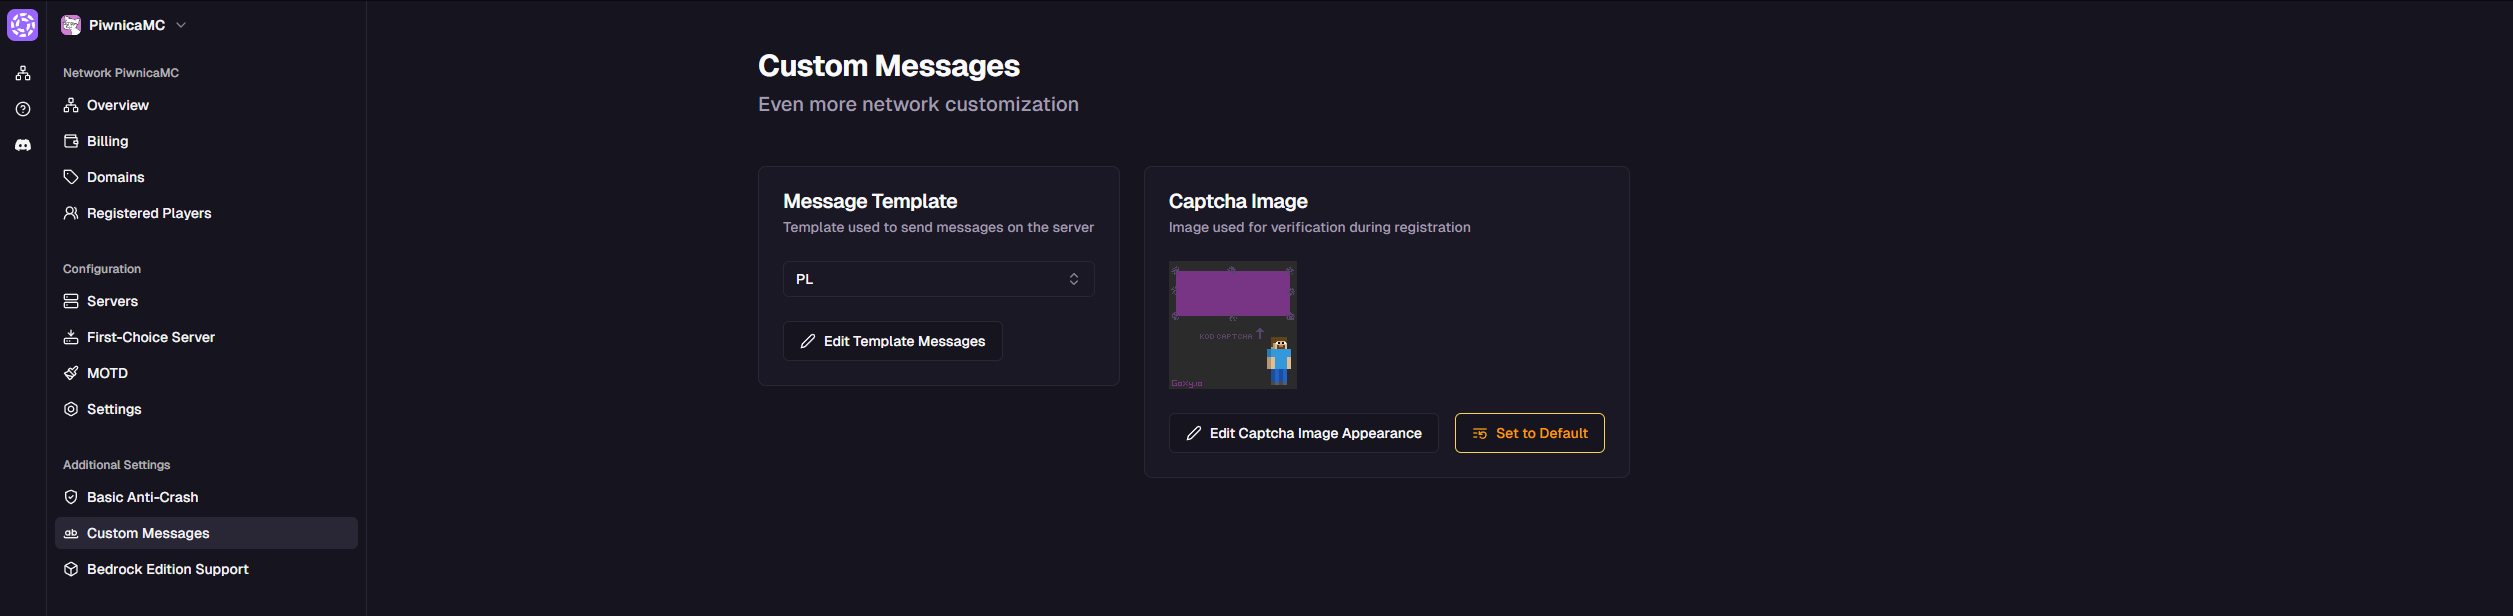Click the Billing wallet icon
Viewport: 2513px width, 616px height.
tap(71, 141)
